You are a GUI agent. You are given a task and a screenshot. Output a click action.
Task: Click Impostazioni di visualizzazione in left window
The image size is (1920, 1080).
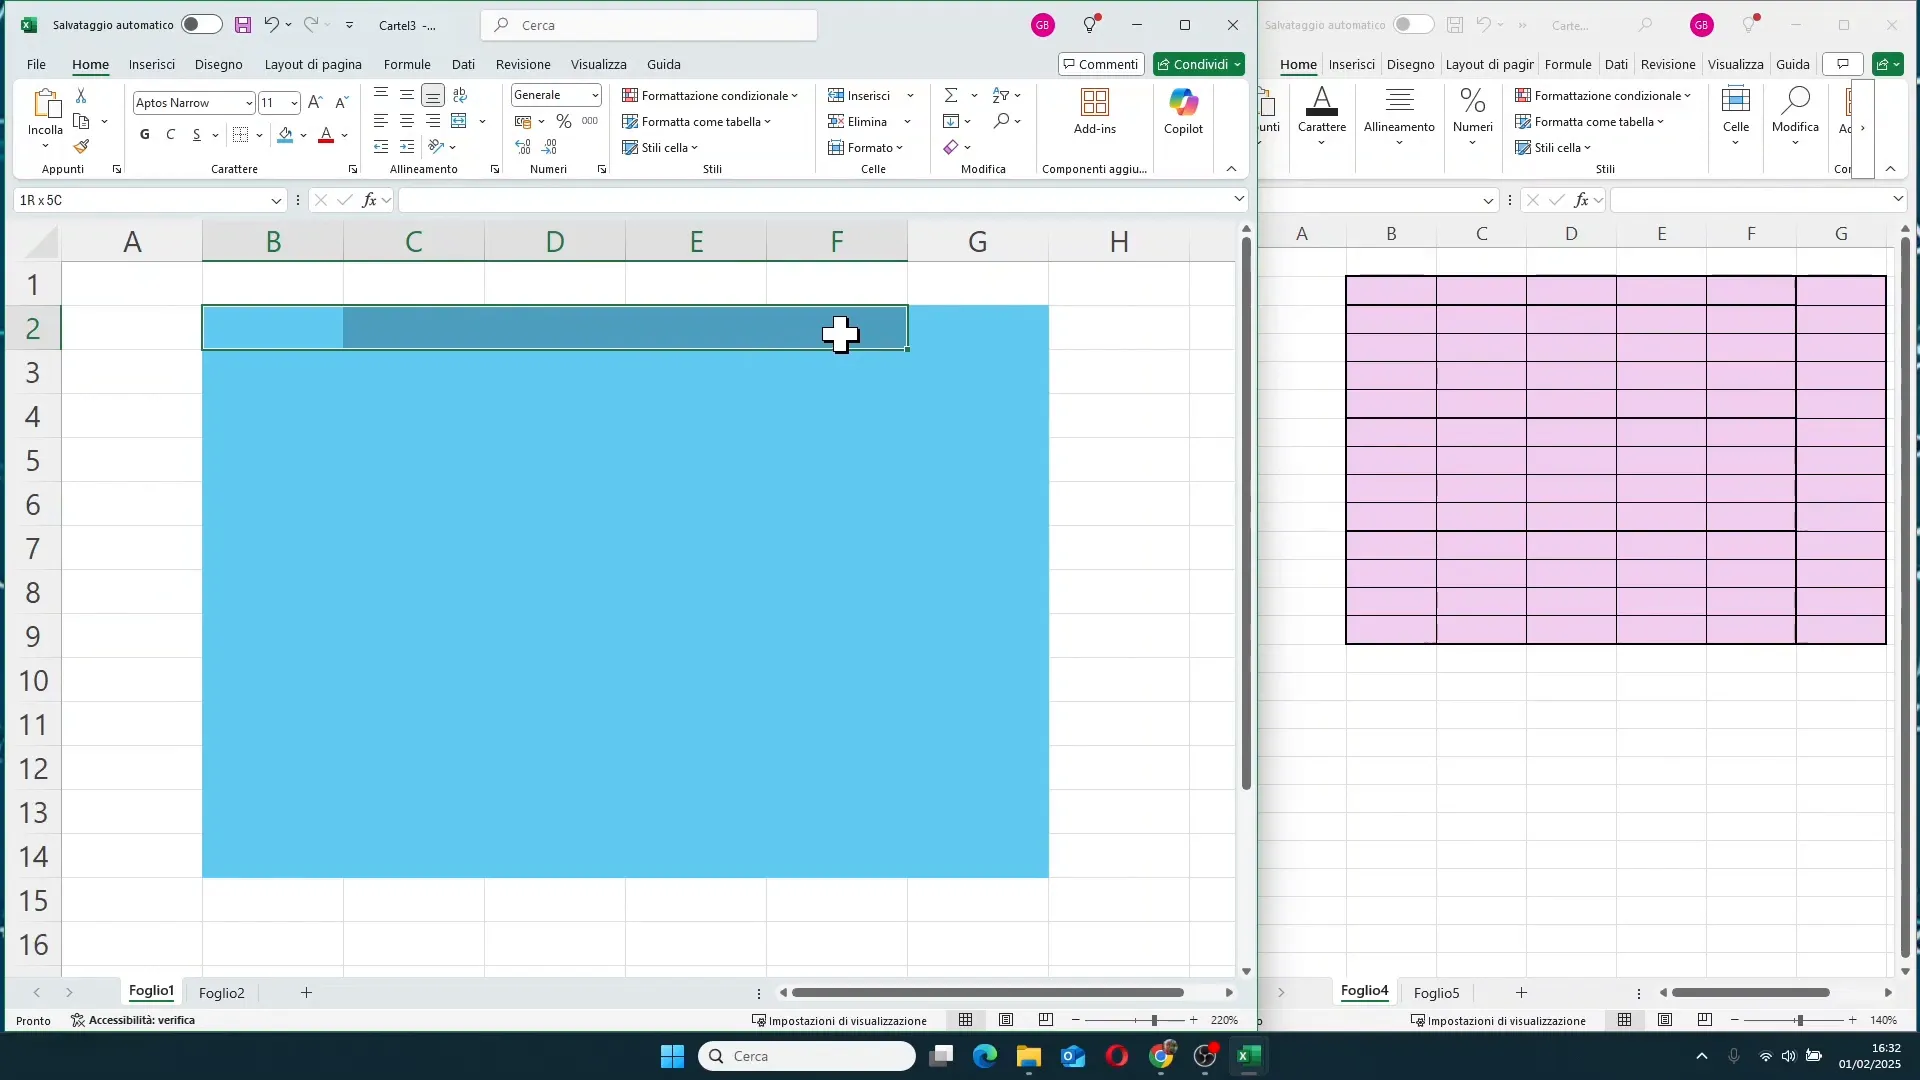click(x=839, y=1021)
